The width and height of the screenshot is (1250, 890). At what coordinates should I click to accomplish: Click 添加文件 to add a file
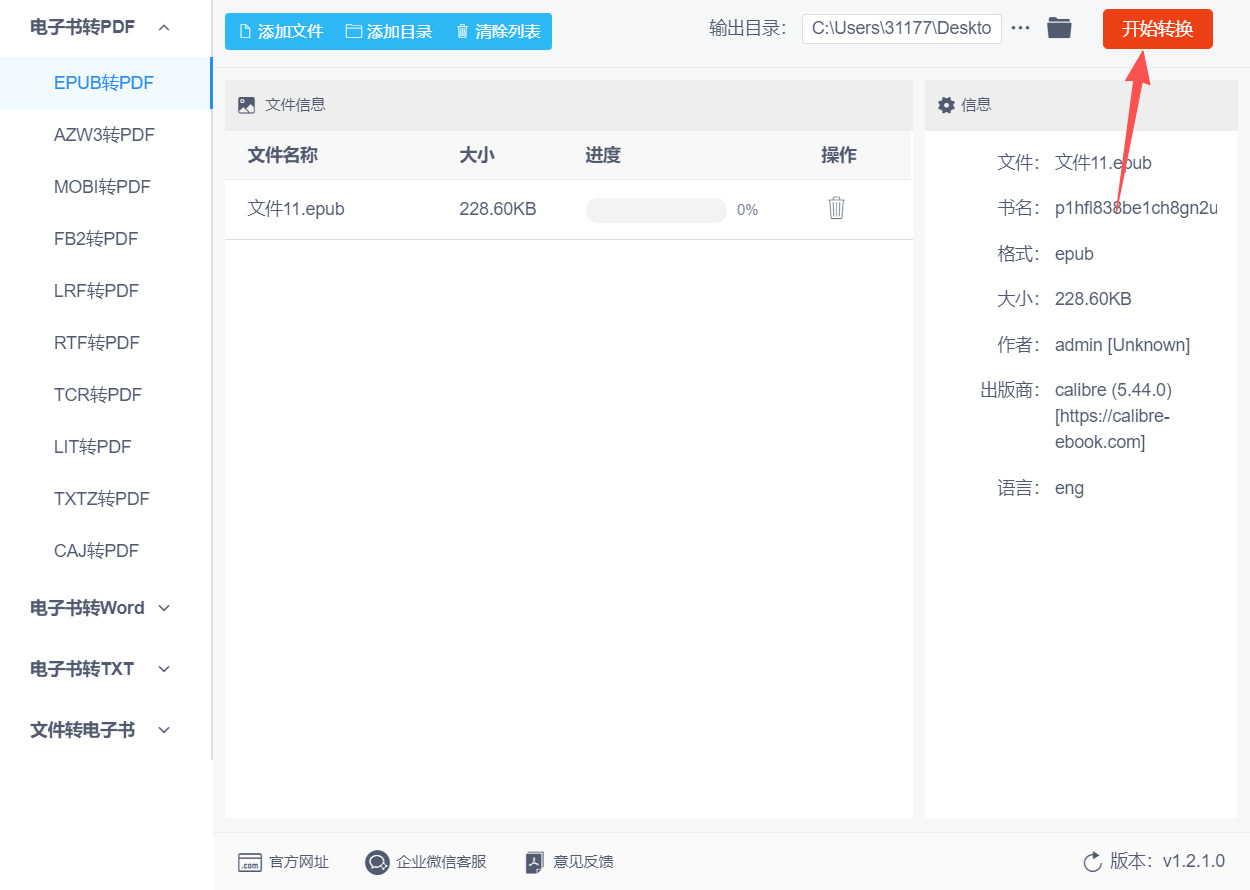tap(281, 31)
